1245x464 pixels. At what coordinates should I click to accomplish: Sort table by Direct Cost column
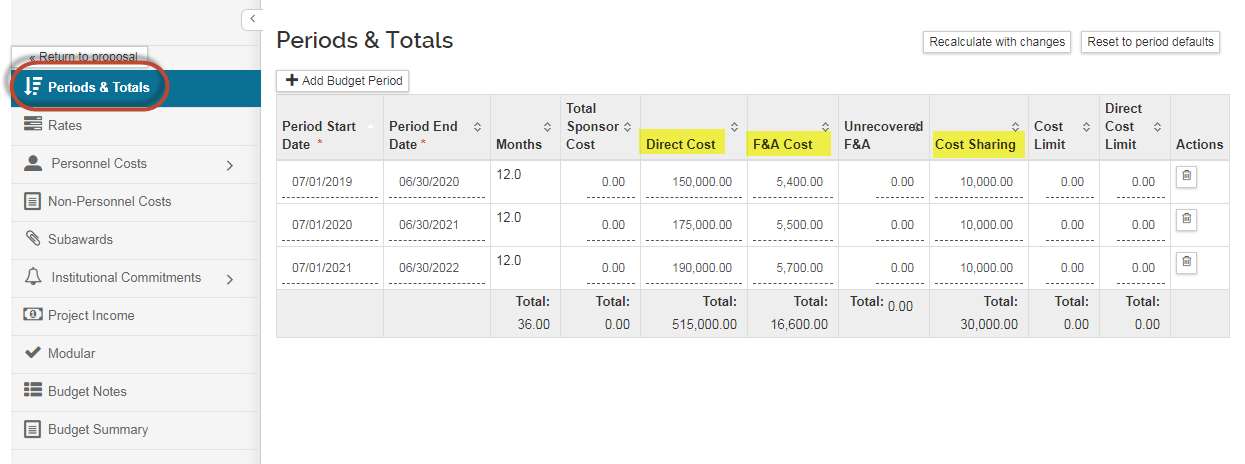coord(735,127)
